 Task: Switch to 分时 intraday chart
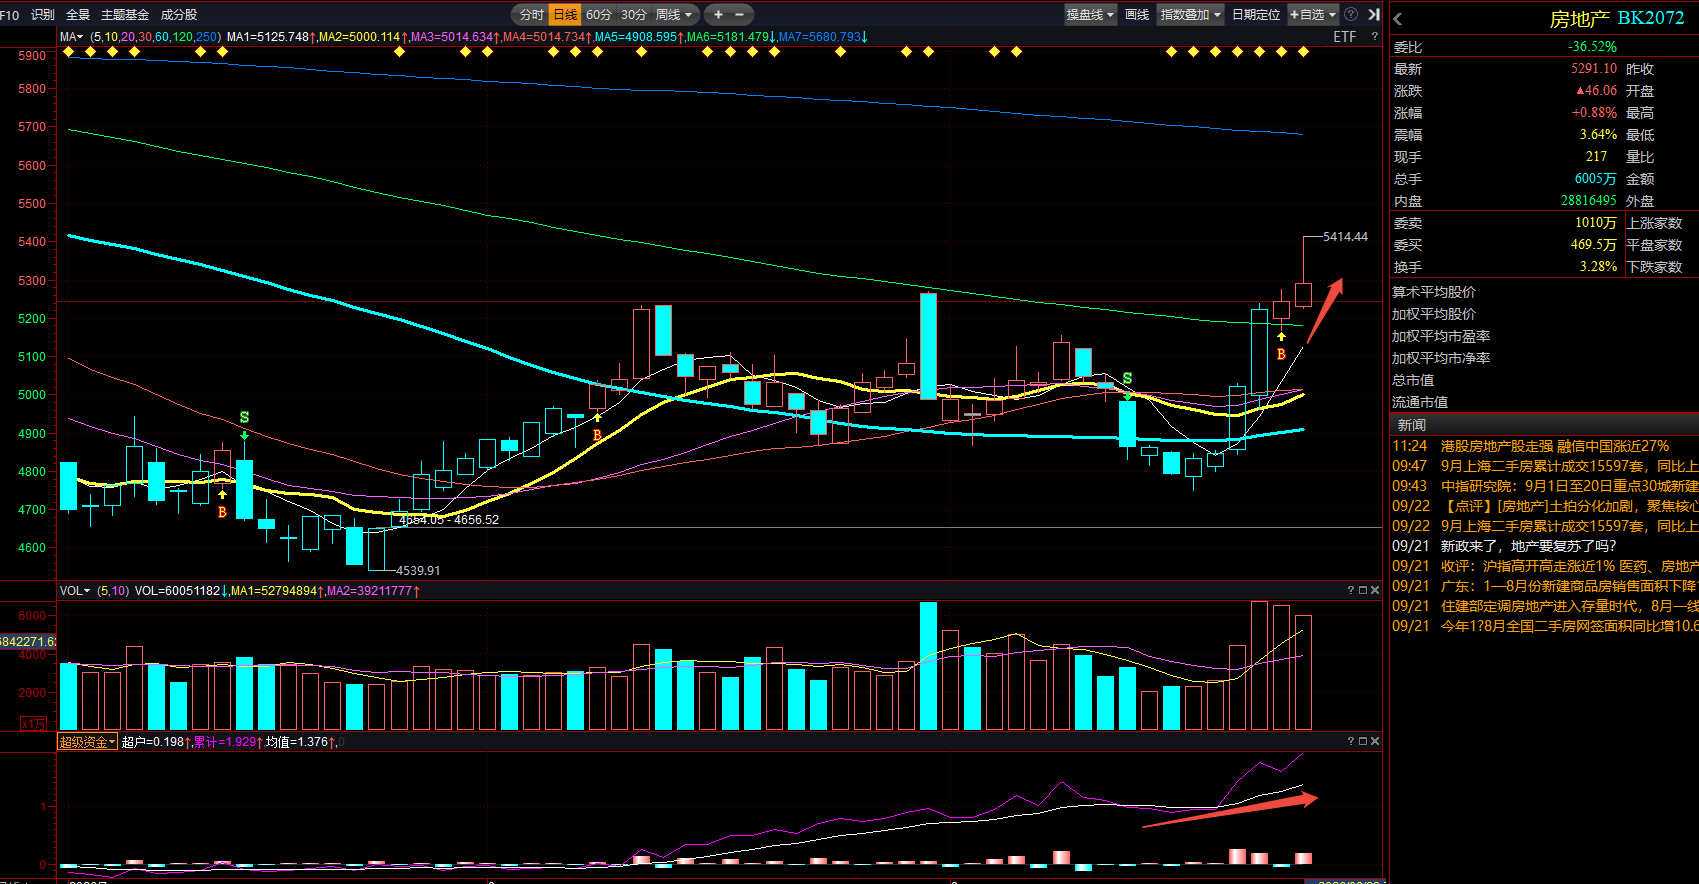(x=532, y=15)
